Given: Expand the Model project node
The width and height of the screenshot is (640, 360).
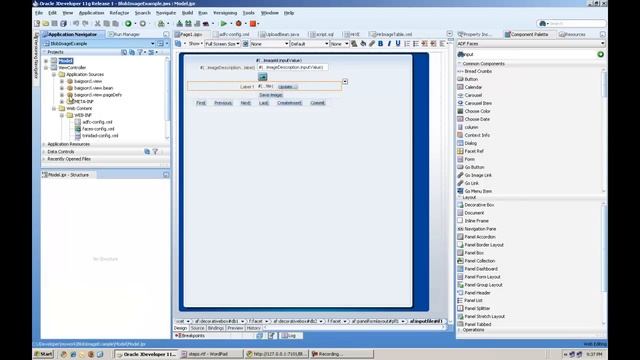Looking at the screenshot, I should pyautogui.click(x=46, y=61).
